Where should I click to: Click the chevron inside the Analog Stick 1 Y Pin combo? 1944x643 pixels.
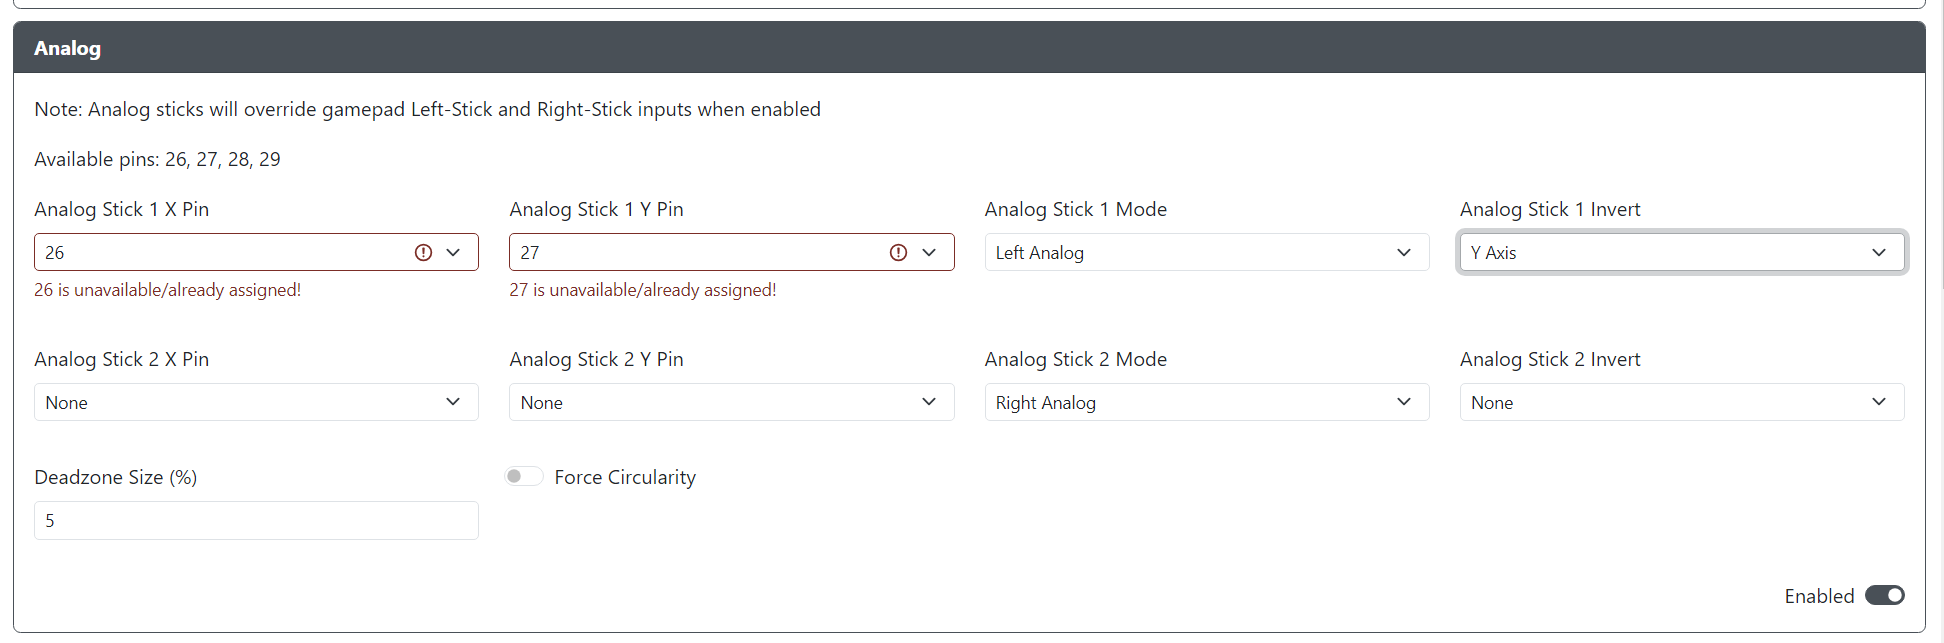(928, 252)
